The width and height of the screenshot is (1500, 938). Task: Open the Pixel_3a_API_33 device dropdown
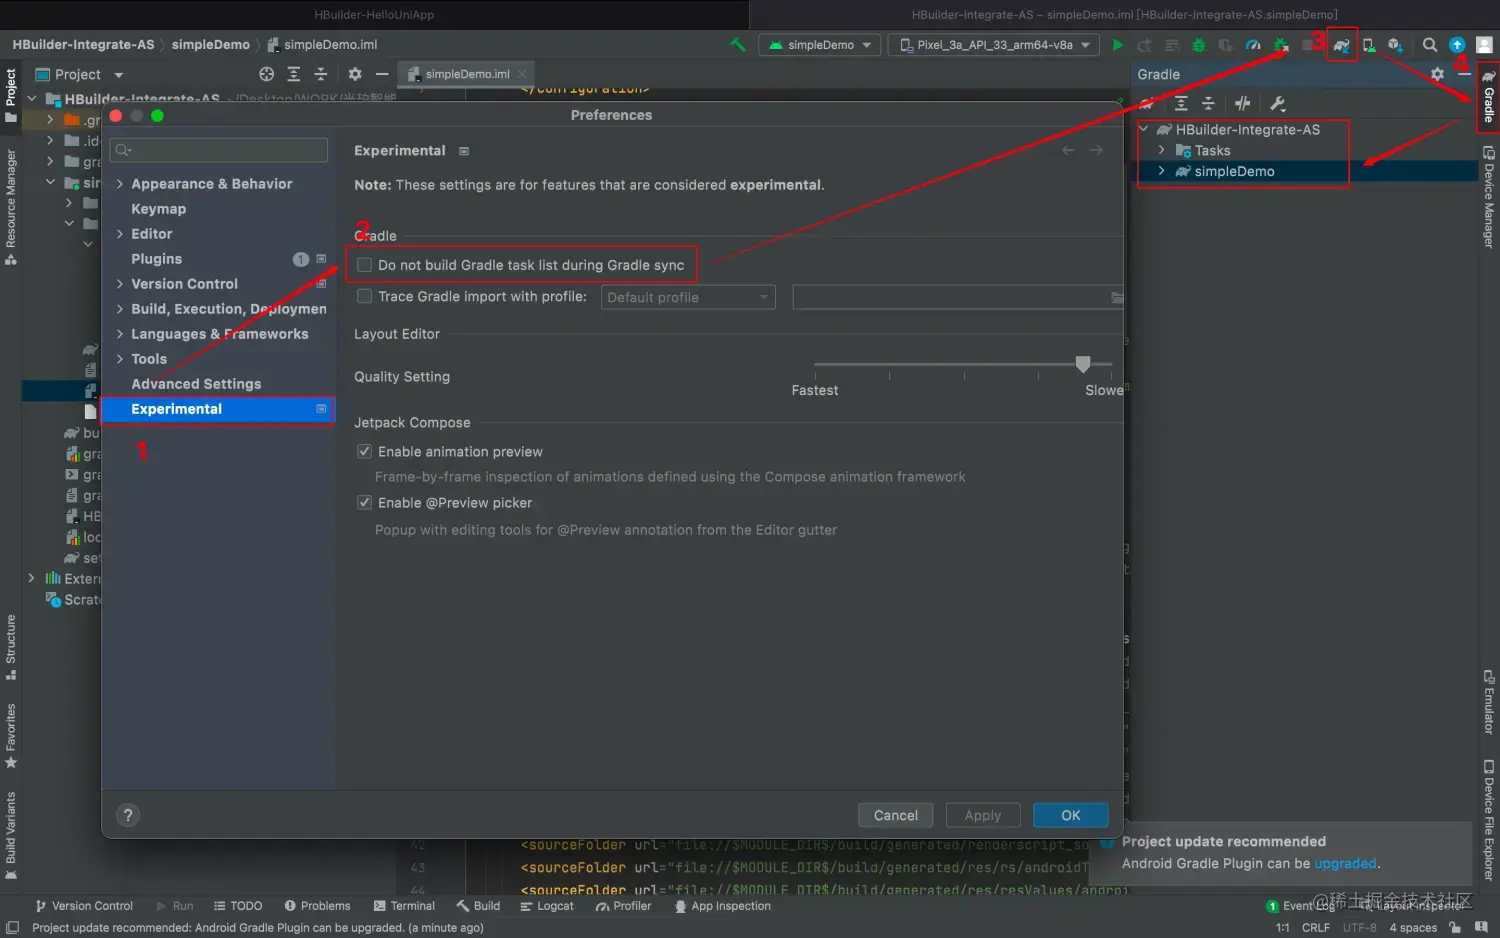(x=993, y=45)
